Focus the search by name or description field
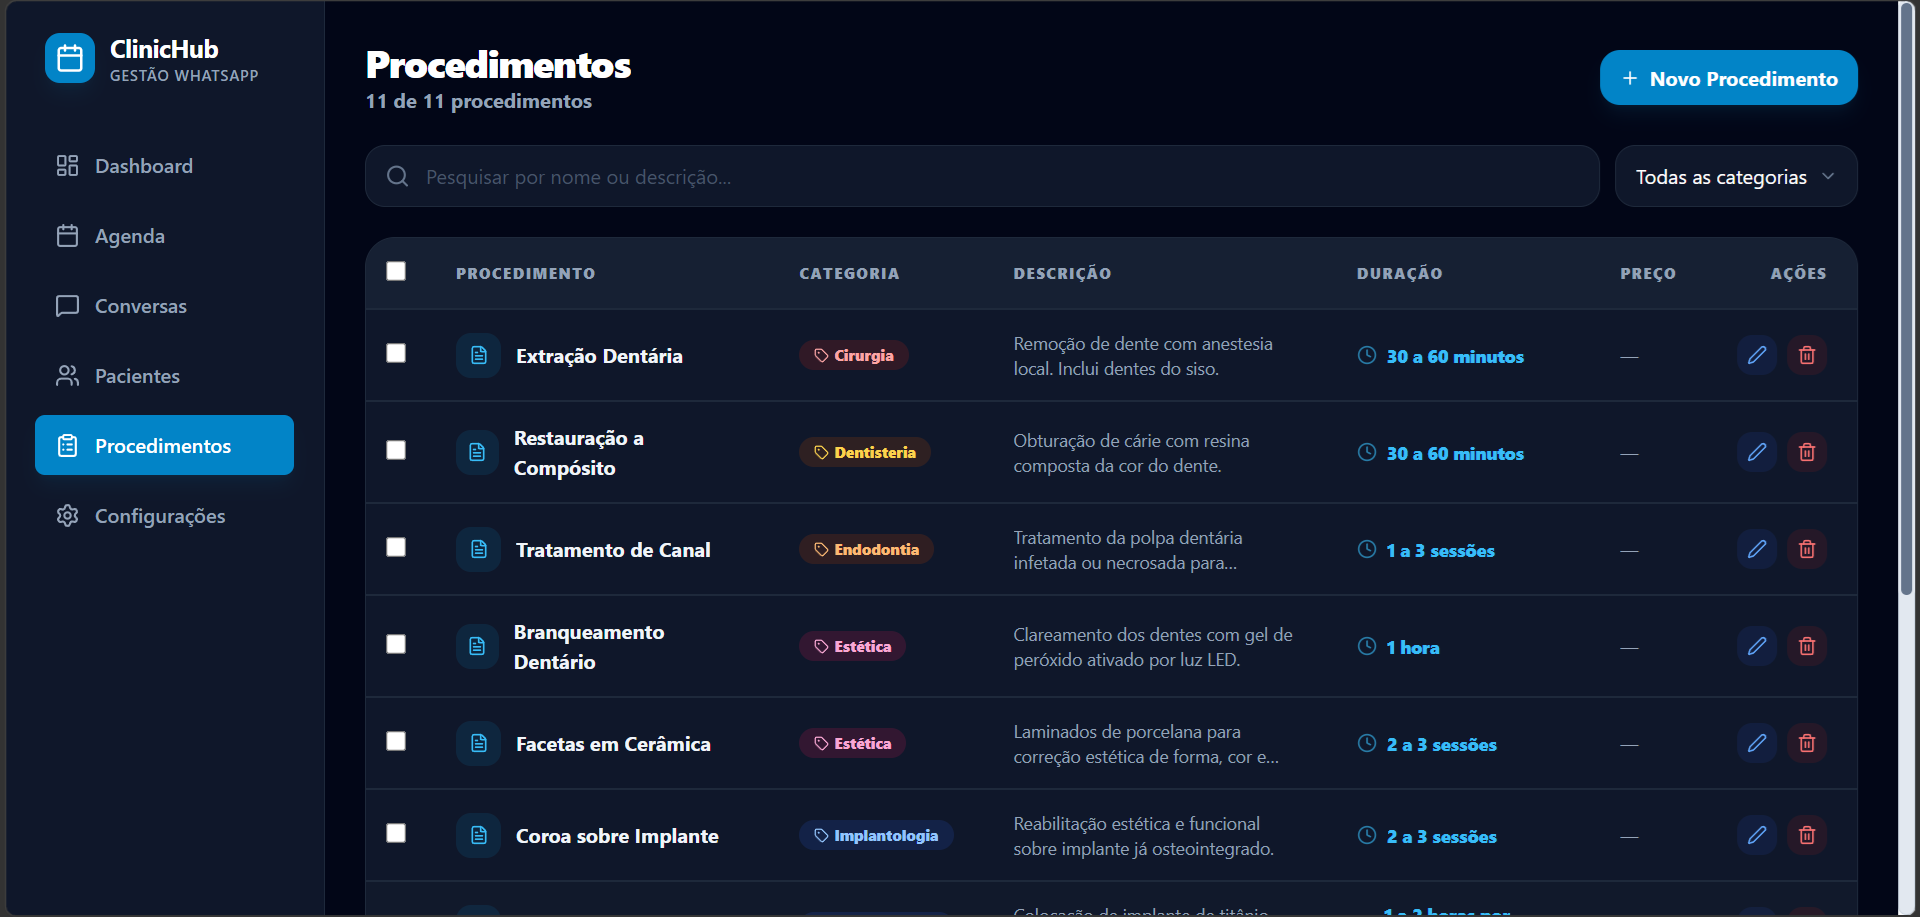Image resolution: width=1920 pixels, height=917 pixels. pos(982,176)
